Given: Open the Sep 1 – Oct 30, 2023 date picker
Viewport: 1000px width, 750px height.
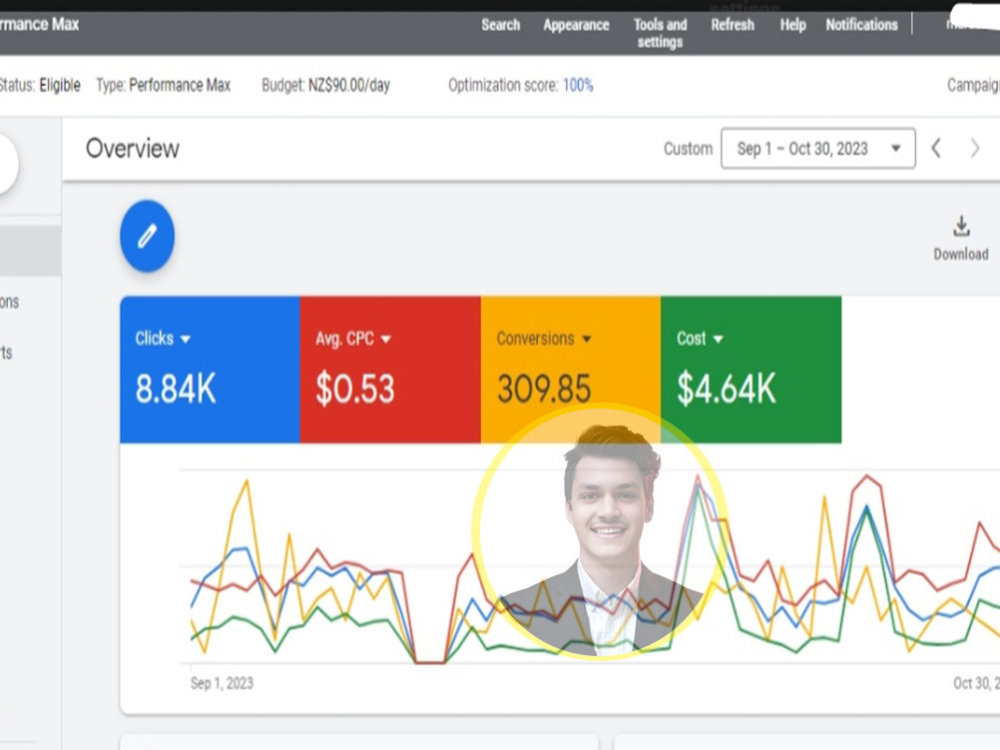Looking at the screenshot, I should point(818,149).
